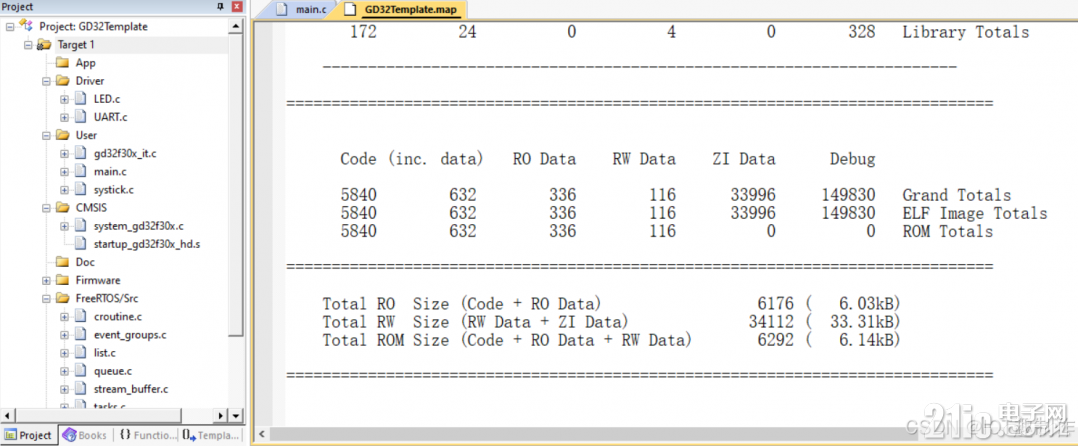Viewport: 1078px width, 446px height.
Task: Toggle auto-hide pin on Project panel
Action: click(x=220, y=7)
